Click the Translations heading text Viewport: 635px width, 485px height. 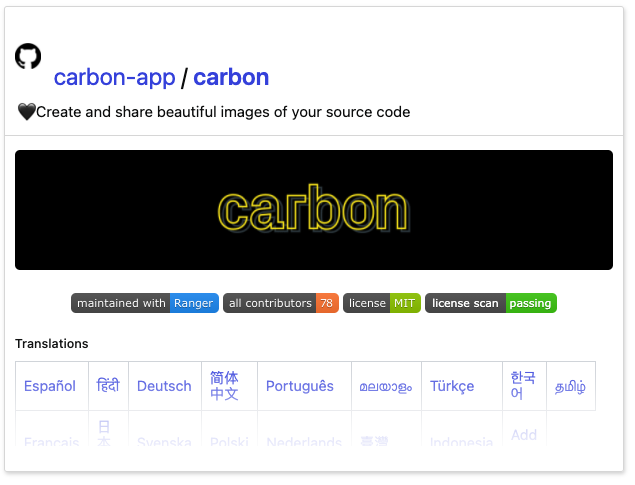(x=52, y=344)
